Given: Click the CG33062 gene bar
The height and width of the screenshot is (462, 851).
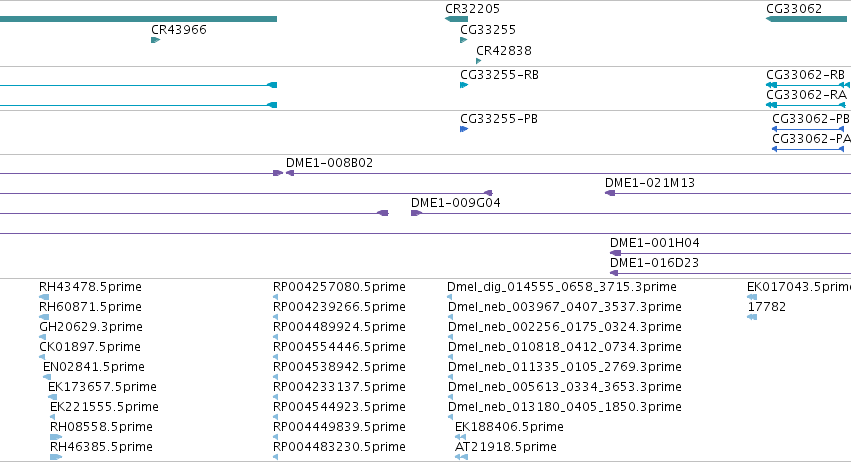Looking at the screenshot, I should click(x=806, y=19).
